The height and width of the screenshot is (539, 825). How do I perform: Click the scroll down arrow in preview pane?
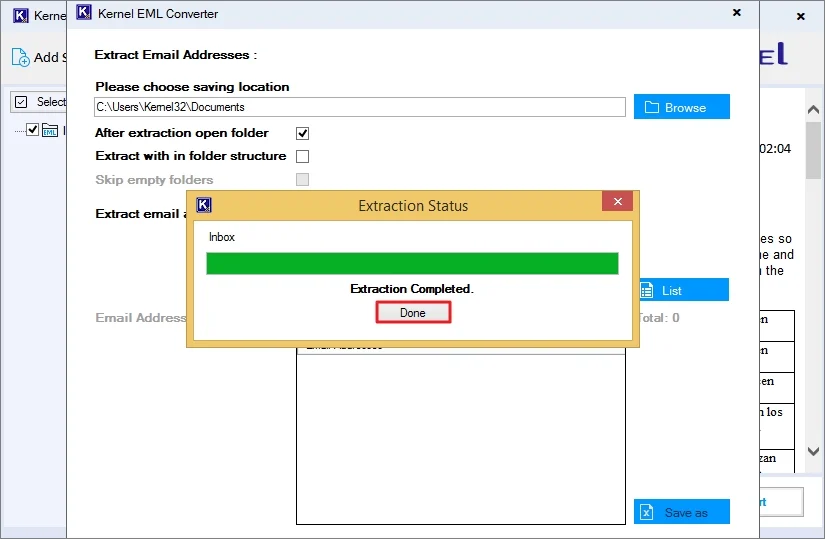coord(813,451)
